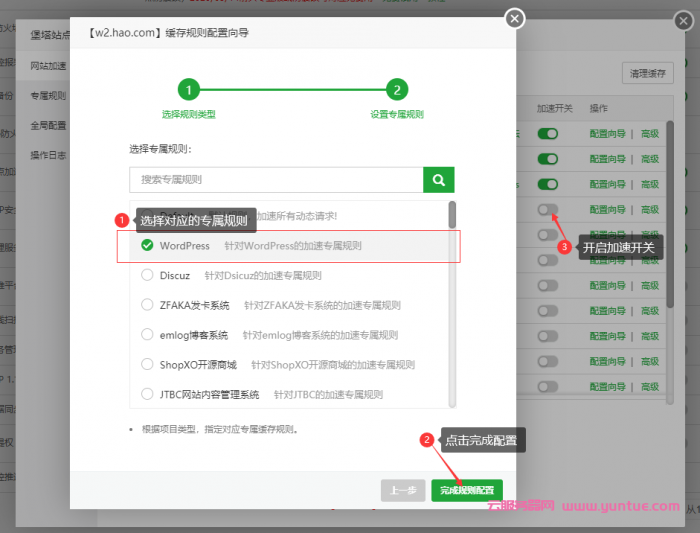Turn on the disabled acceleration switch
Screen dimensions: 700x533
[x=547, y=209]
